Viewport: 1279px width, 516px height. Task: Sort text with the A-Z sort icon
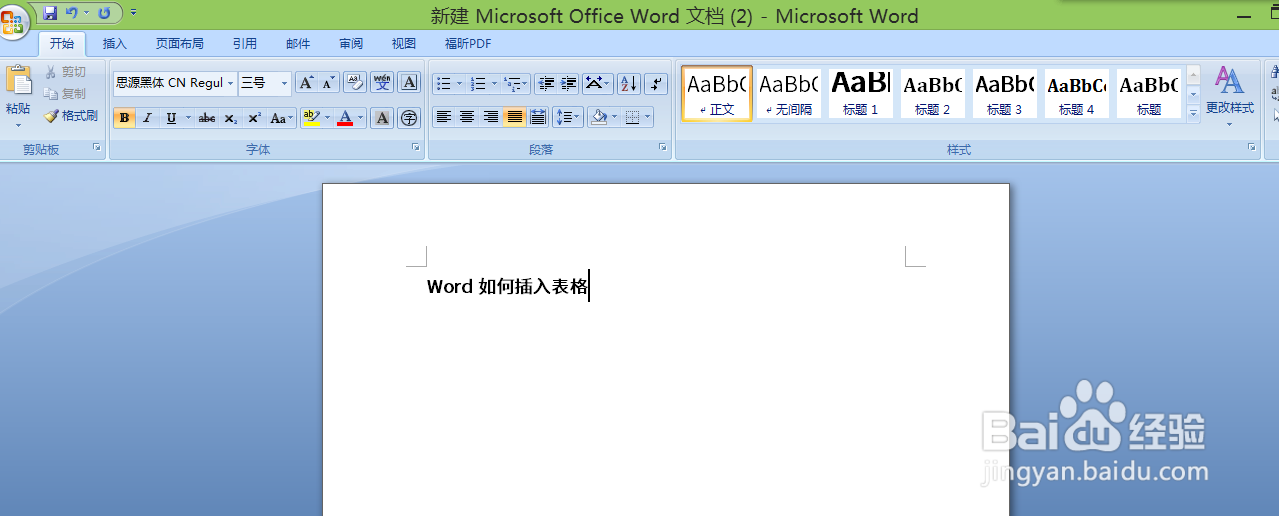point(629,83)
